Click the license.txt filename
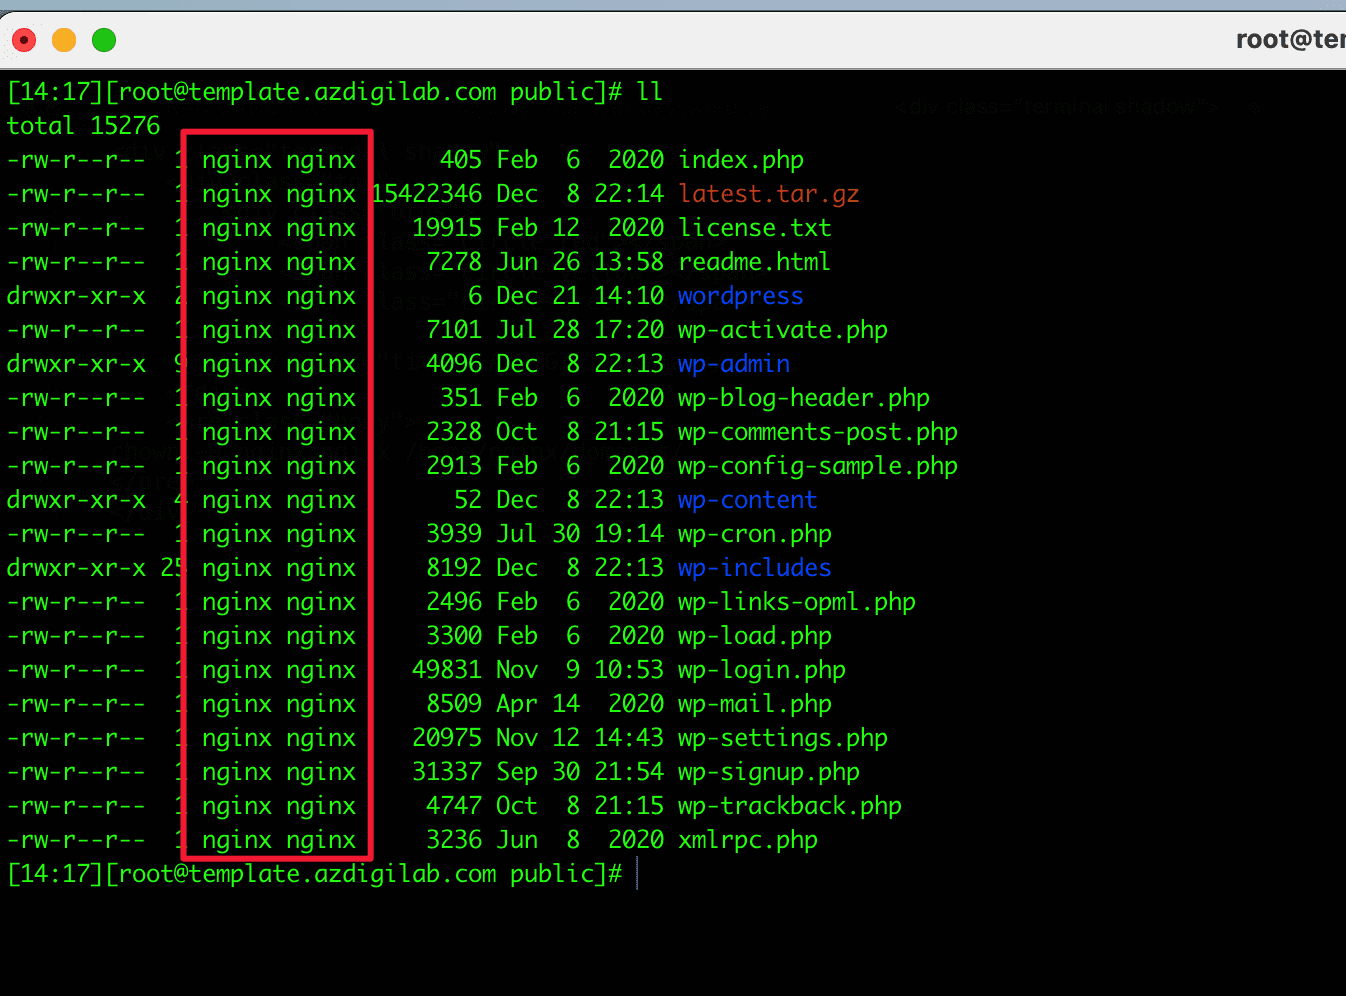This screenshot has height=996, width=1346. [x=754, y=228]
